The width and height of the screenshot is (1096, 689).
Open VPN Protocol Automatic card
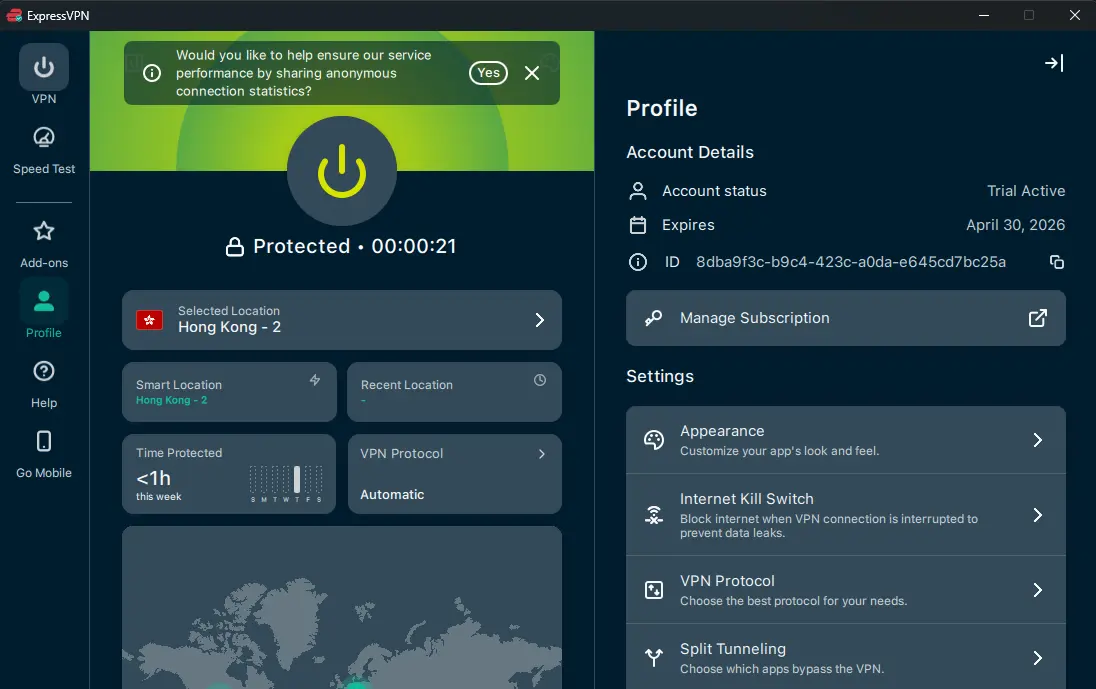click(454, 474)
